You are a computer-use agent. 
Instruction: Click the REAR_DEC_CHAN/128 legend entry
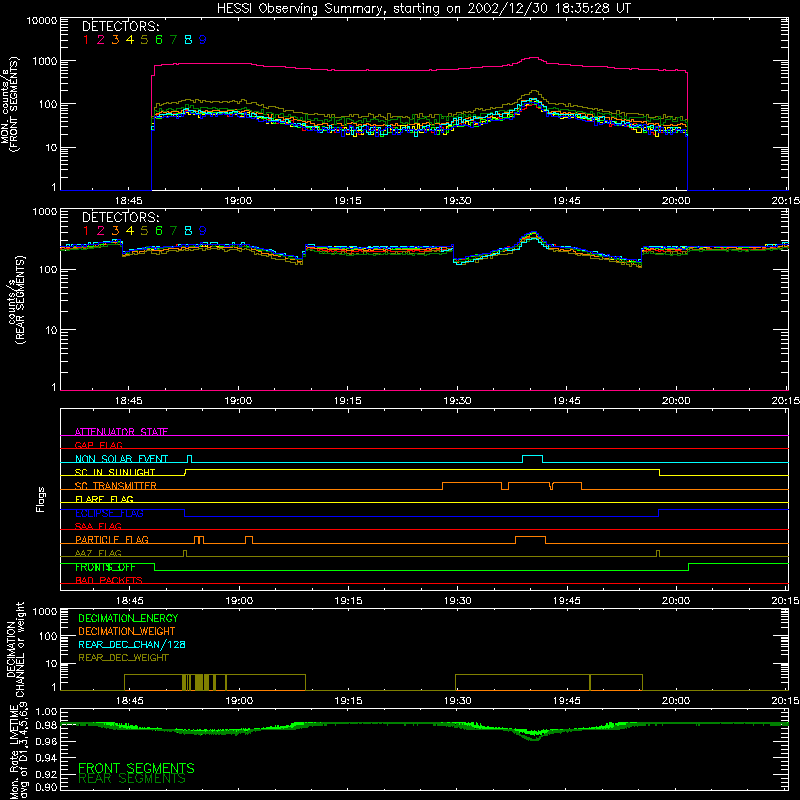132,644
